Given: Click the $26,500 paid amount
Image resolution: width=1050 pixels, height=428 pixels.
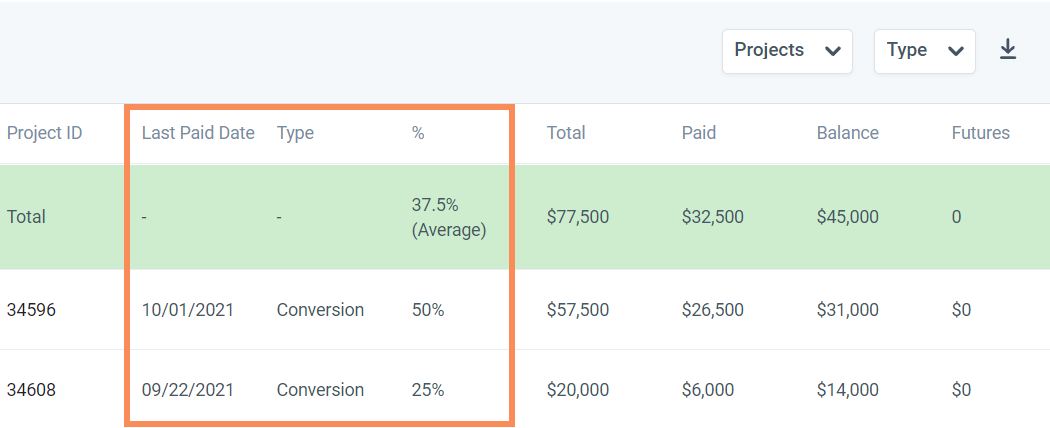Looking at the screenshot, I should click(712, 310).
